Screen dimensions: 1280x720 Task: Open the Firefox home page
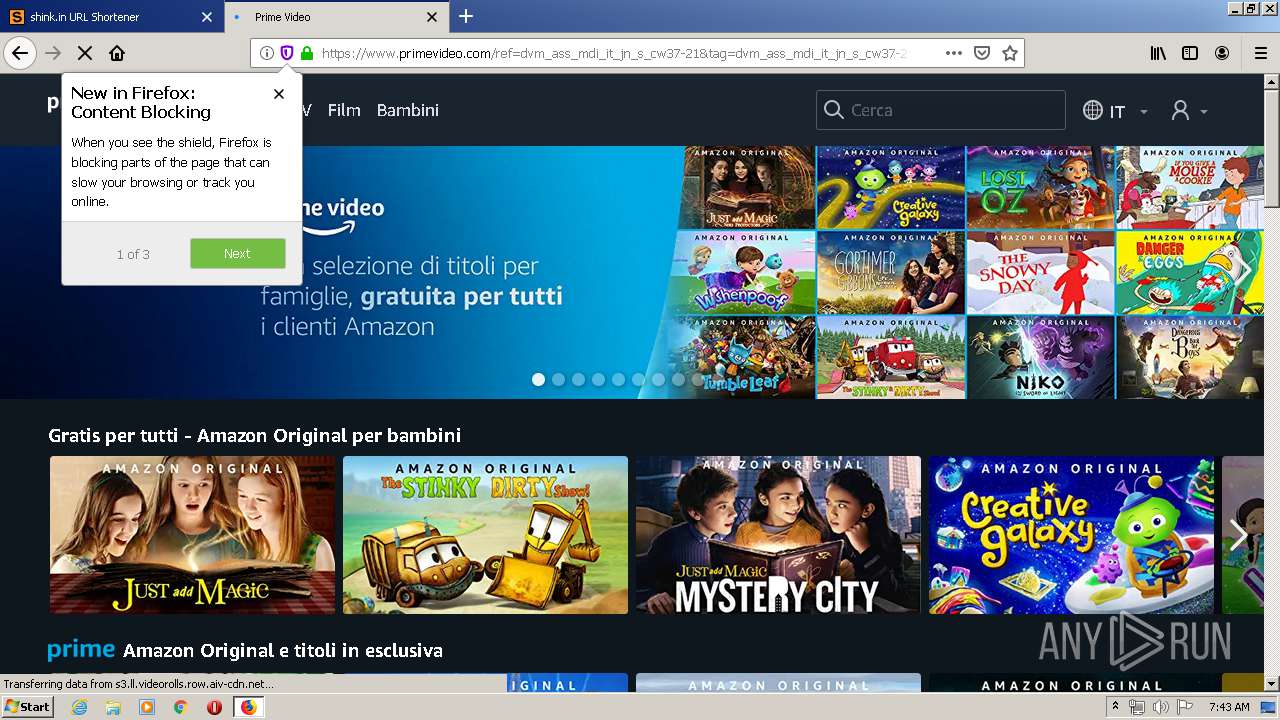(x=117, y=53)
